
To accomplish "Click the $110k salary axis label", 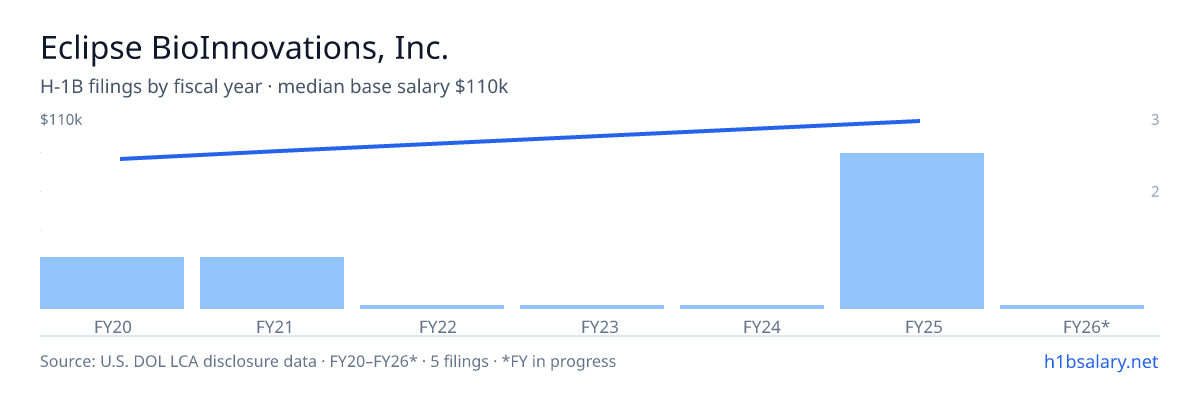I will pos(61,120).
